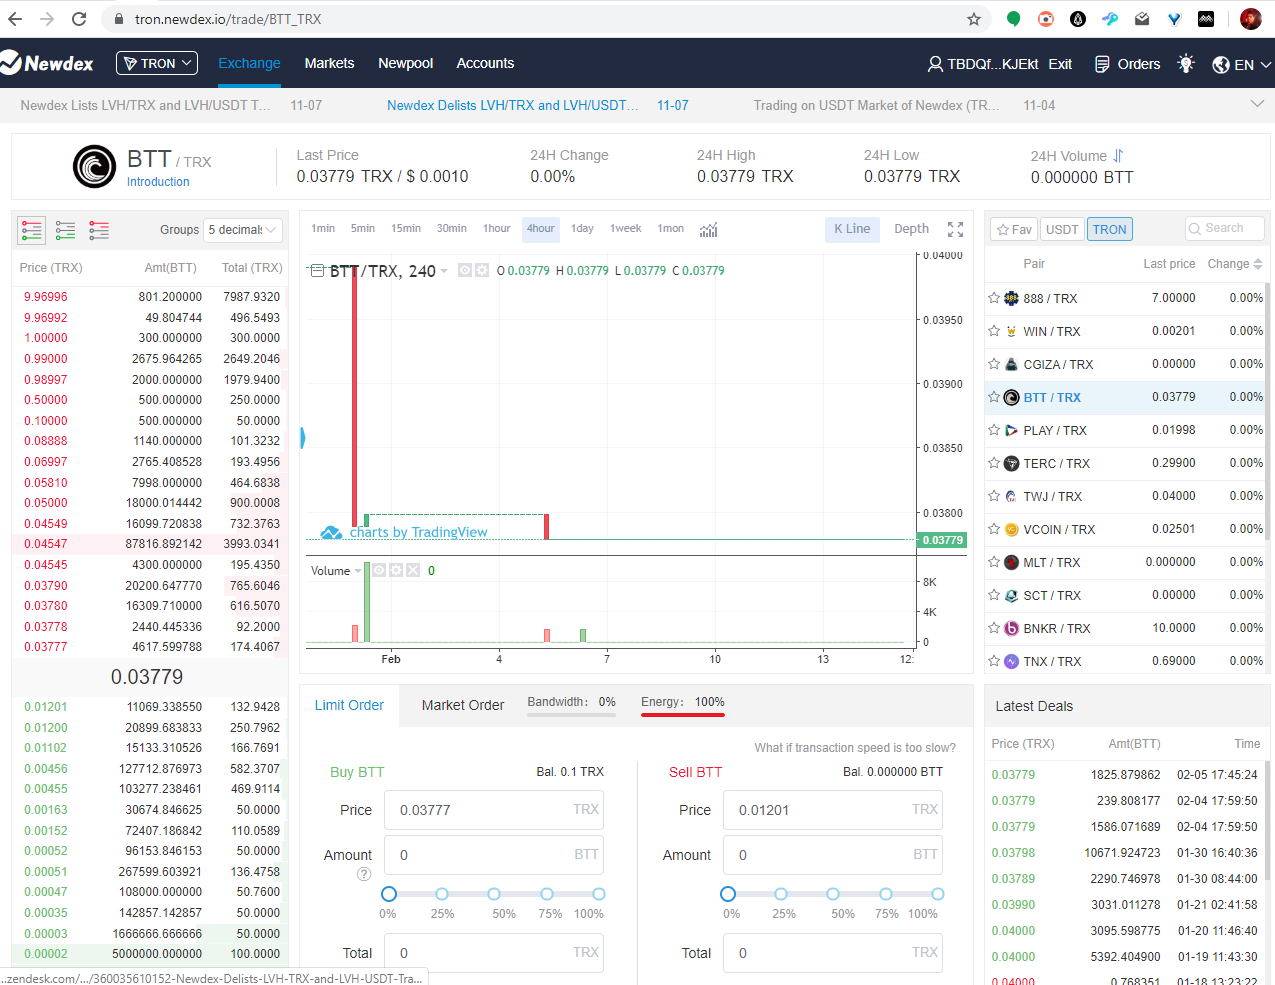
Task: Reload the page with refresh icon
Action: pyautogui.click(x=79, y=19)
